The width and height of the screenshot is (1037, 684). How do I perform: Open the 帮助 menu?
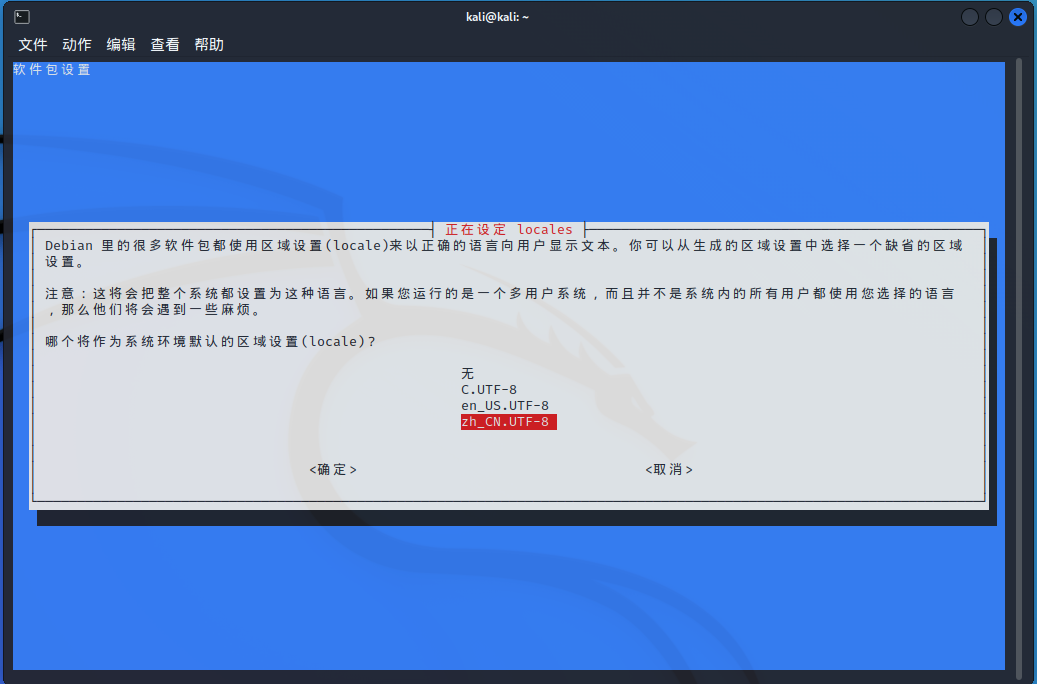[x=209, y=45]
